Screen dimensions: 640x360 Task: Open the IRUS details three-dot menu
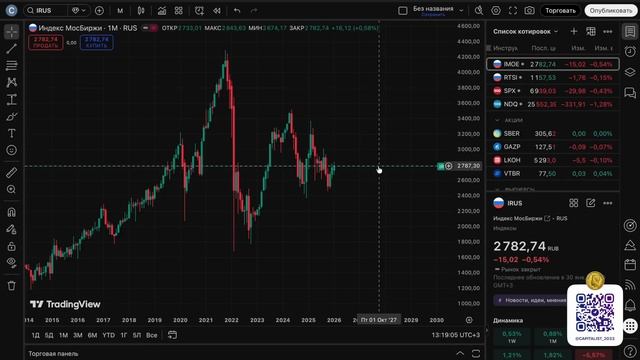click(608, 203)
